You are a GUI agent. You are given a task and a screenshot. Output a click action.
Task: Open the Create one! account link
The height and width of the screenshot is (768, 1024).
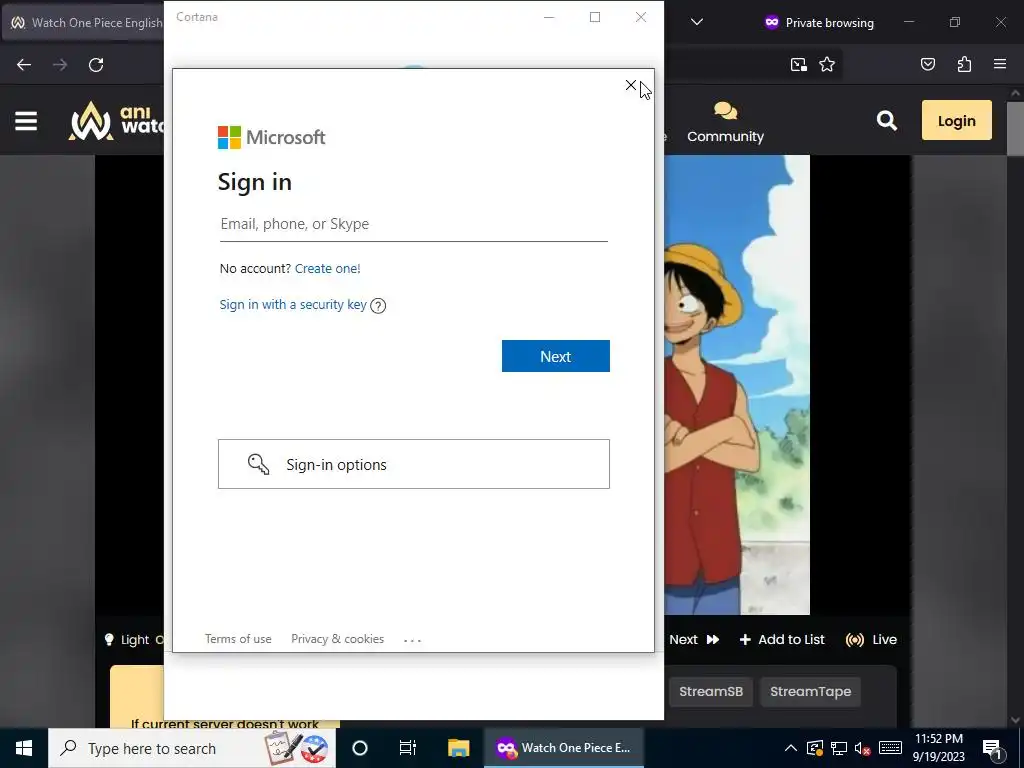click(327, 268)
